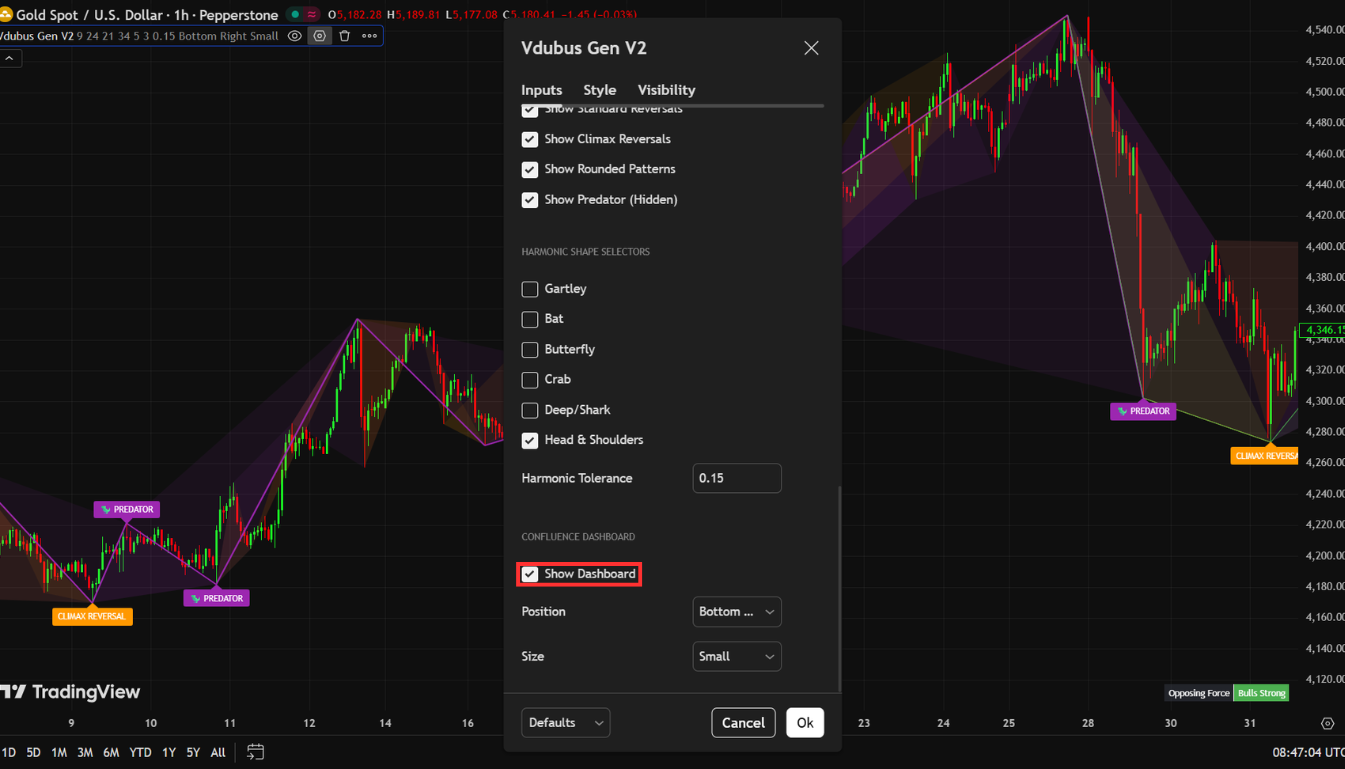
Task: Open the Defaults dropdown
Action: point(566,722)
